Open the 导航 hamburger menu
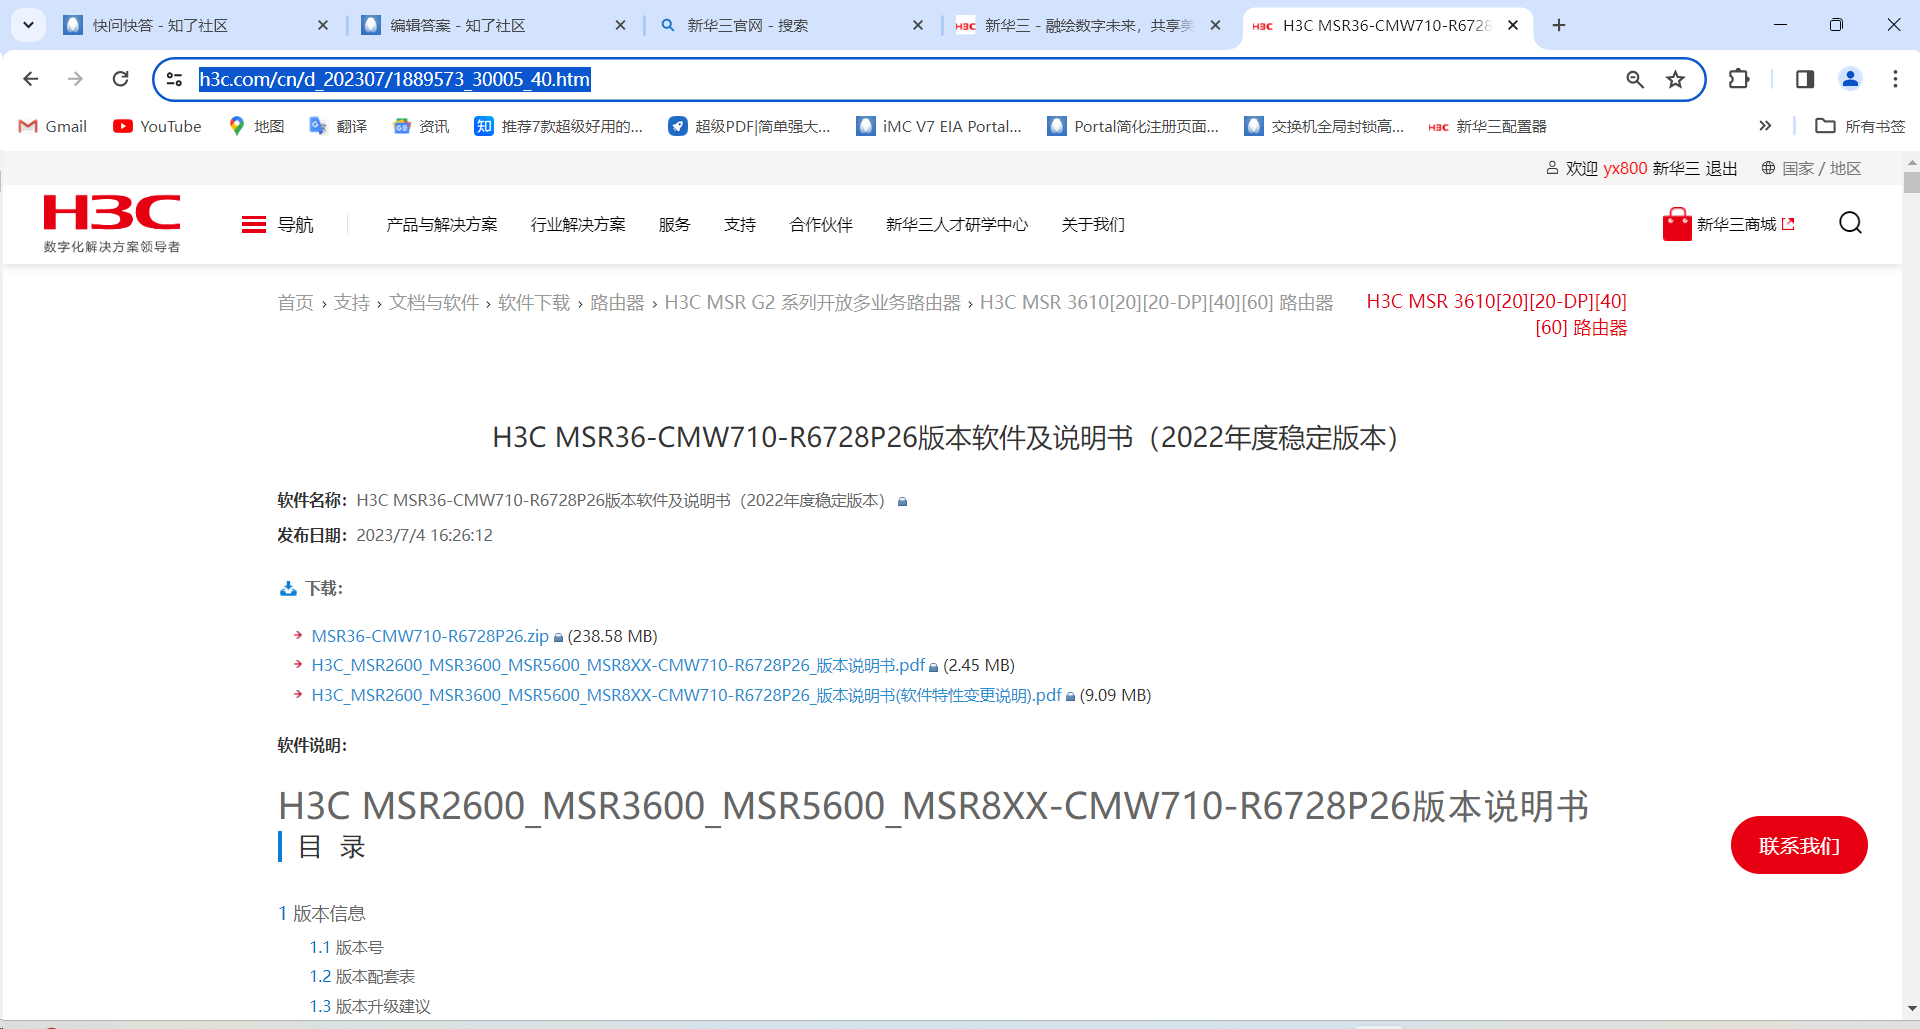1920x1029 pixels. 277,225
